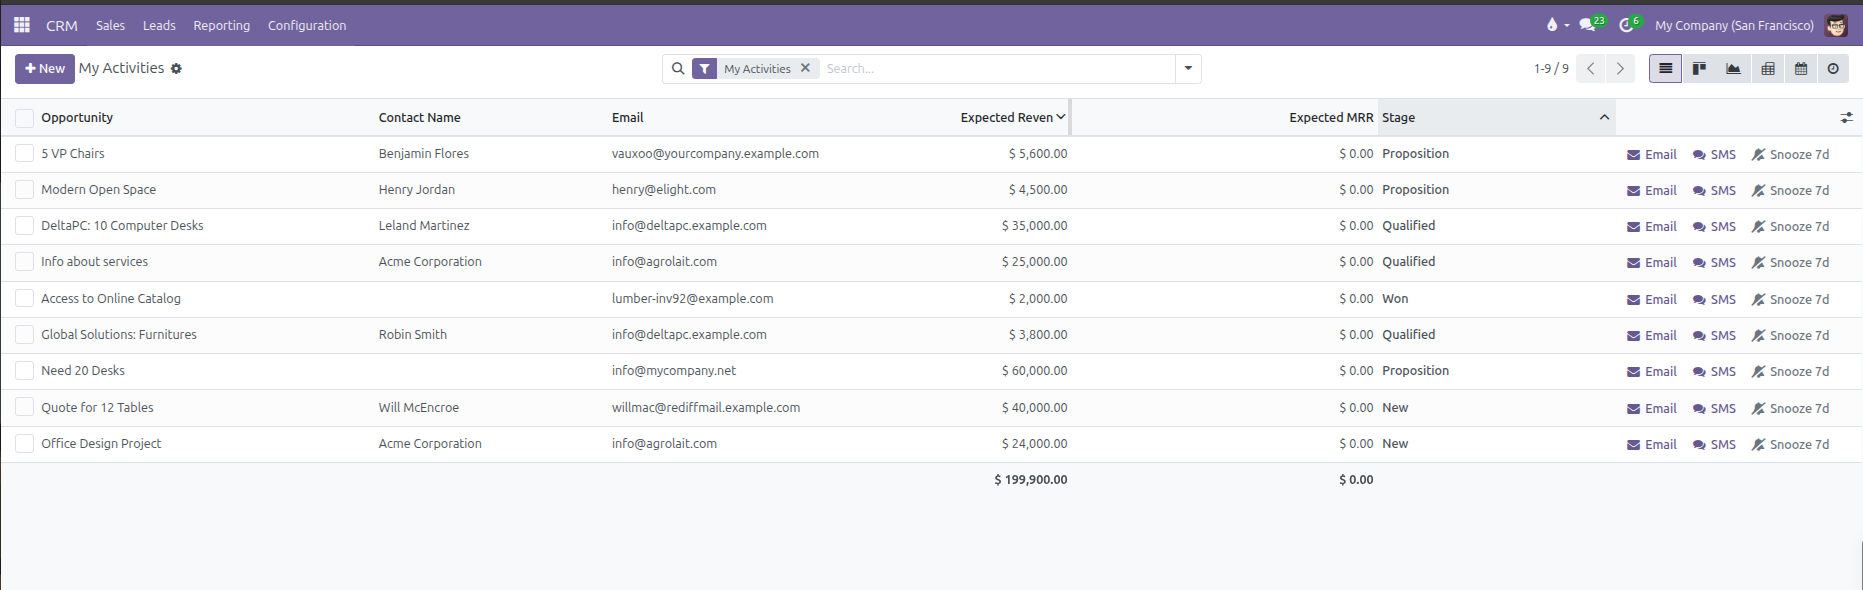Open Global Solutions: Furnitures opportunity

click(119, 335)
